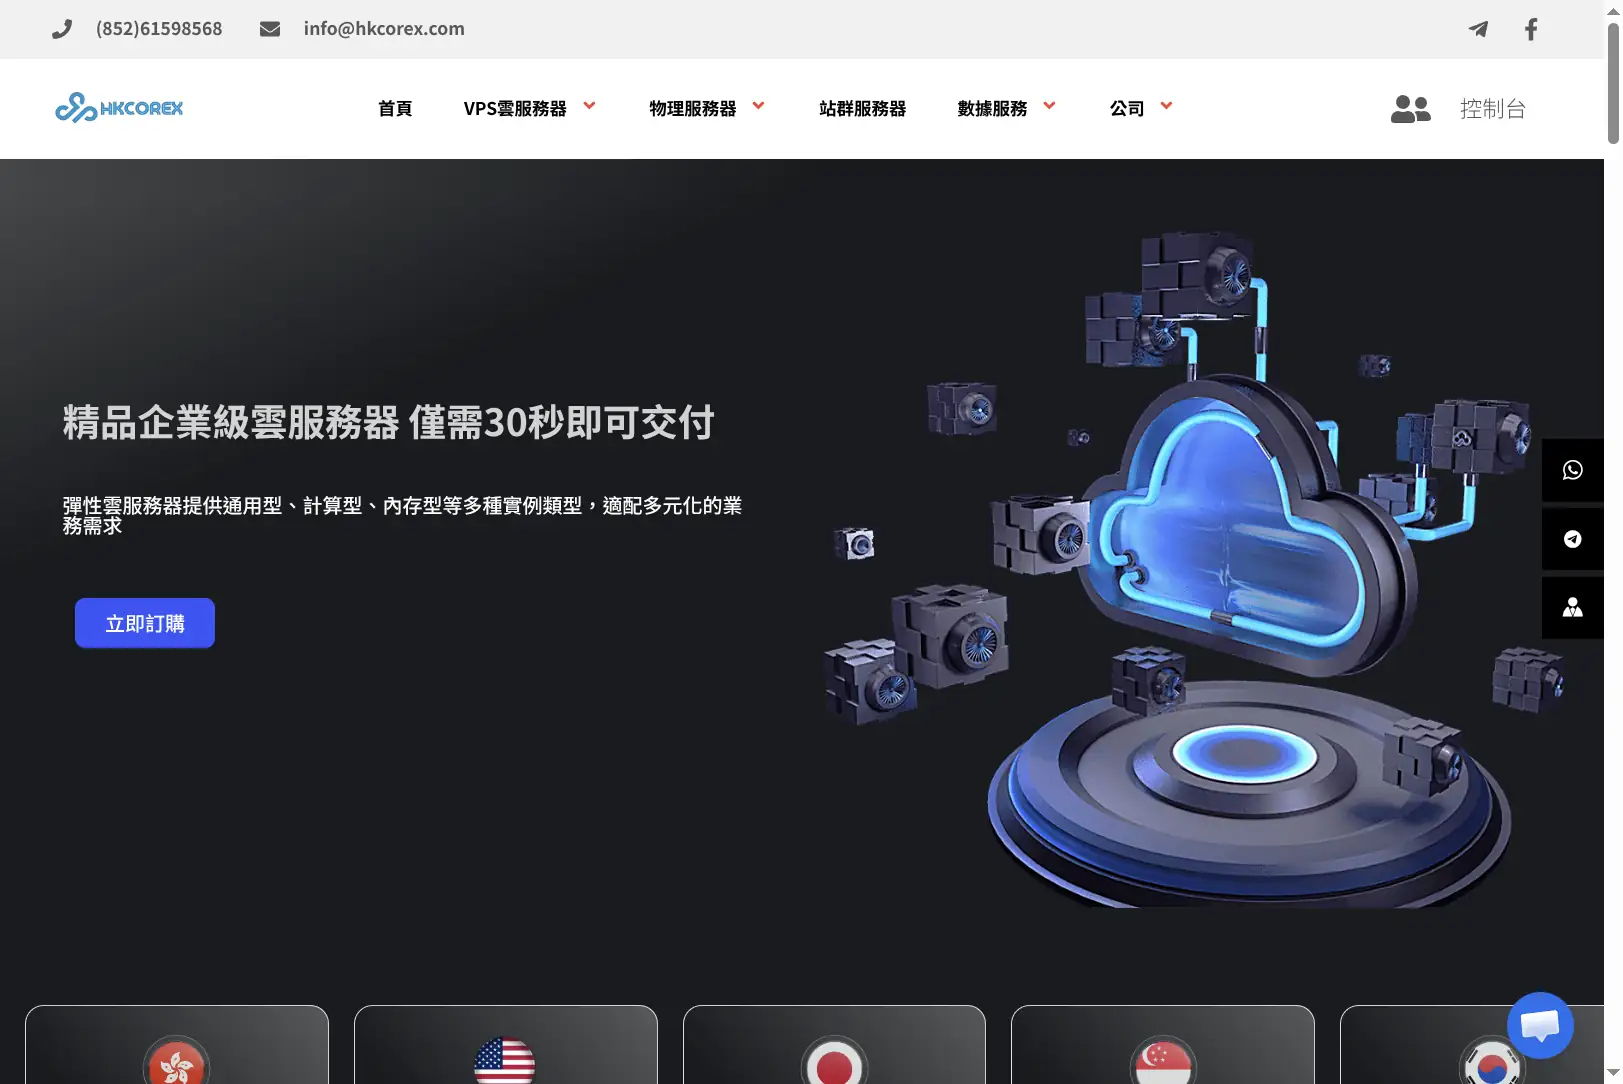Click the envelope email icon

click(x=270, y=29)
